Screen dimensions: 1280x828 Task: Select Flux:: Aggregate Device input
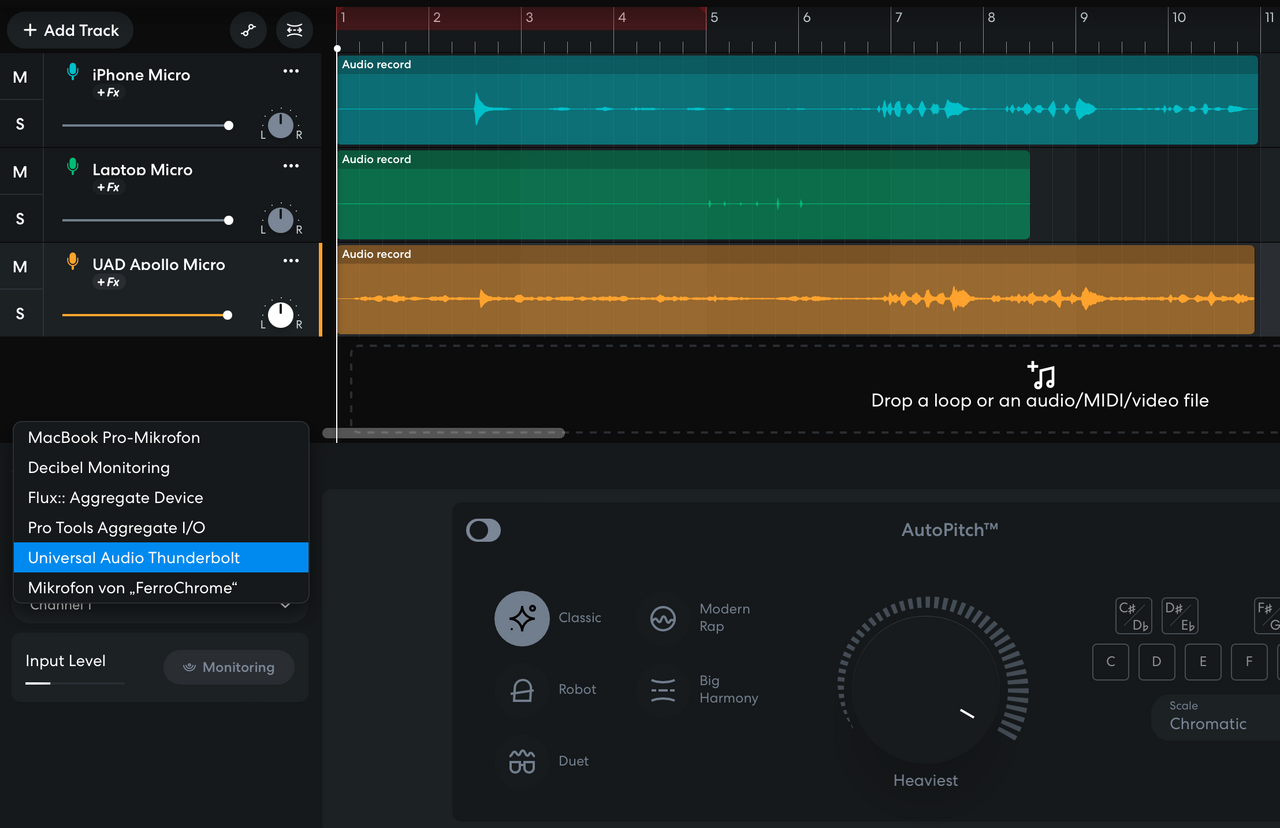tap(161, 498)
